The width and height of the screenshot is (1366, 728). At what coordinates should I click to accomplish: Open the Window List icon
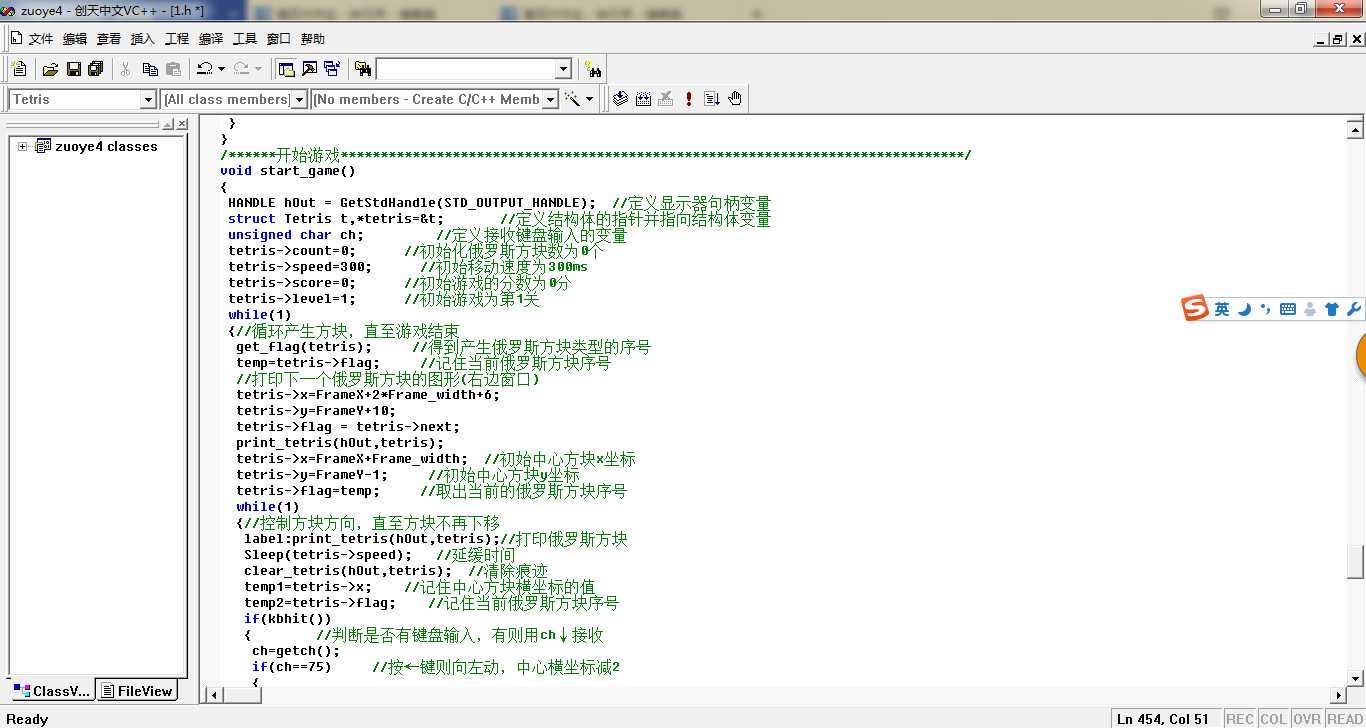coord(331,69)
